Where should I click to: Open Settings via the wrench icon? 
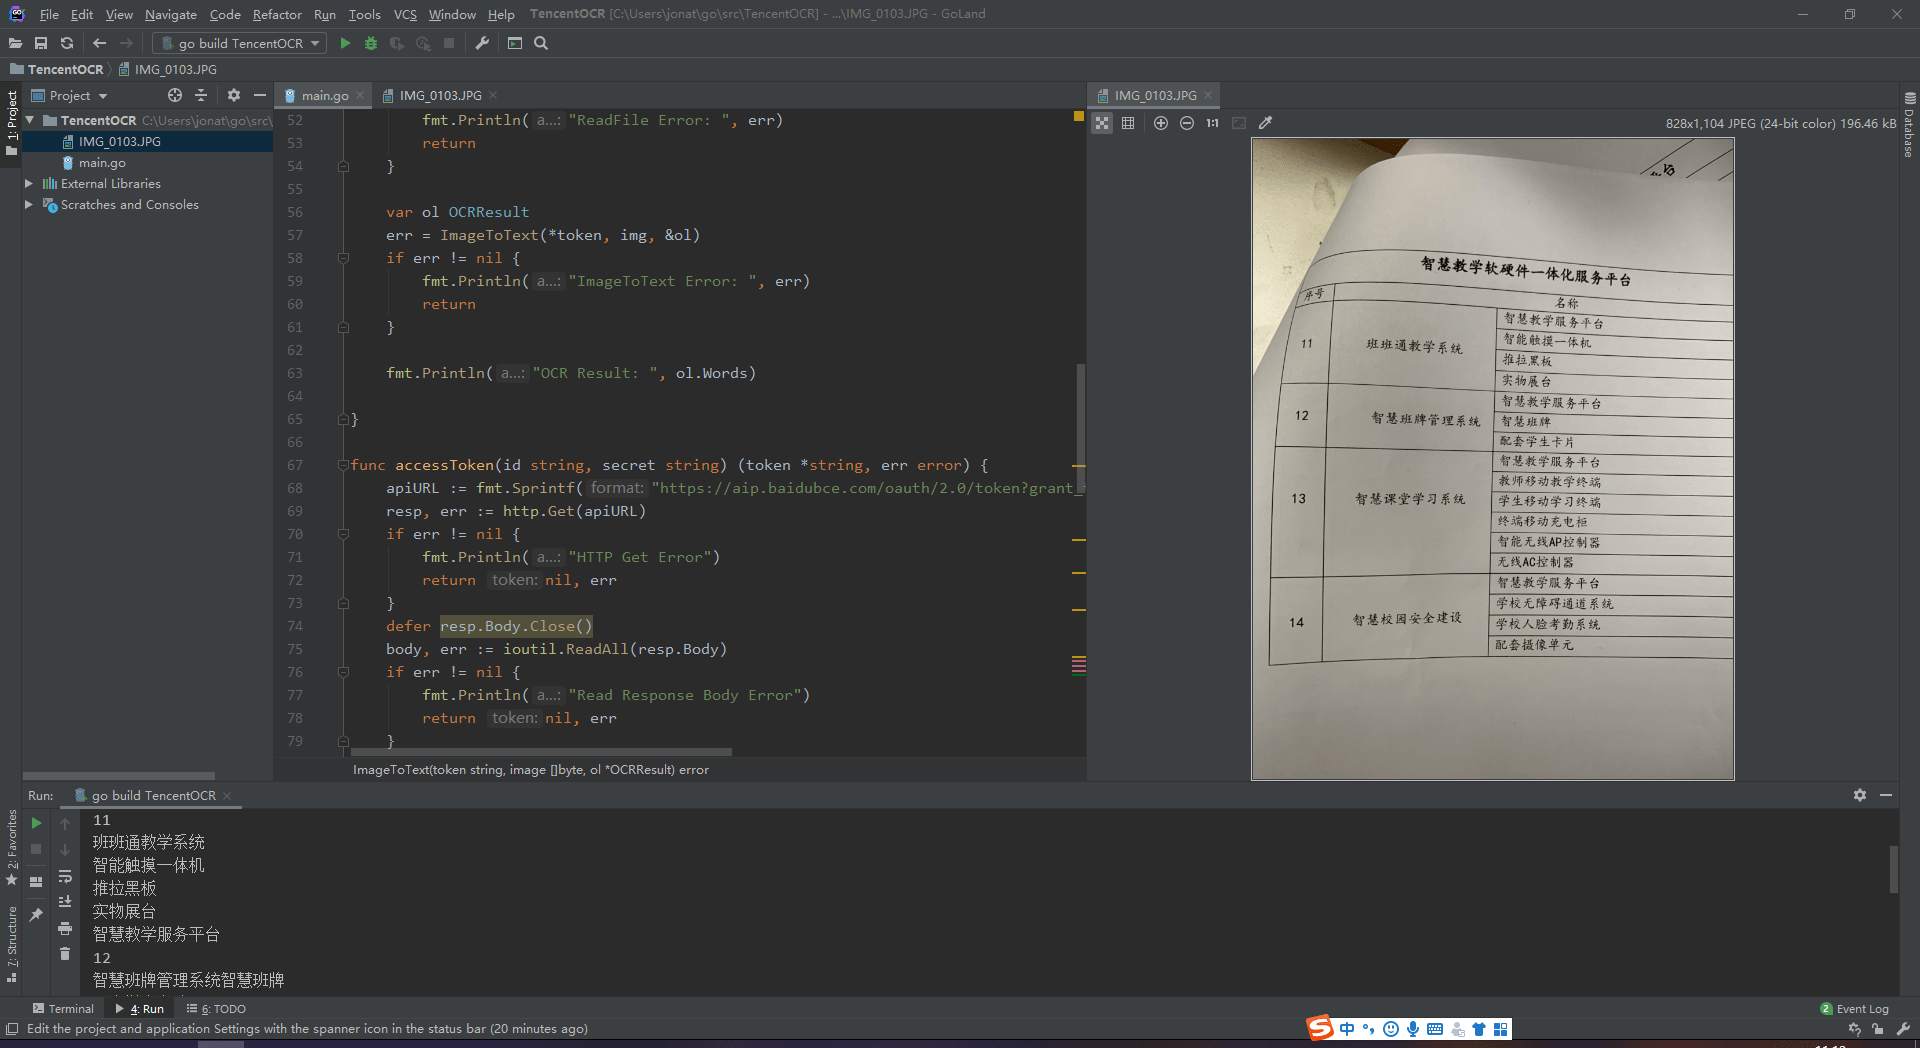pos(482,43)
